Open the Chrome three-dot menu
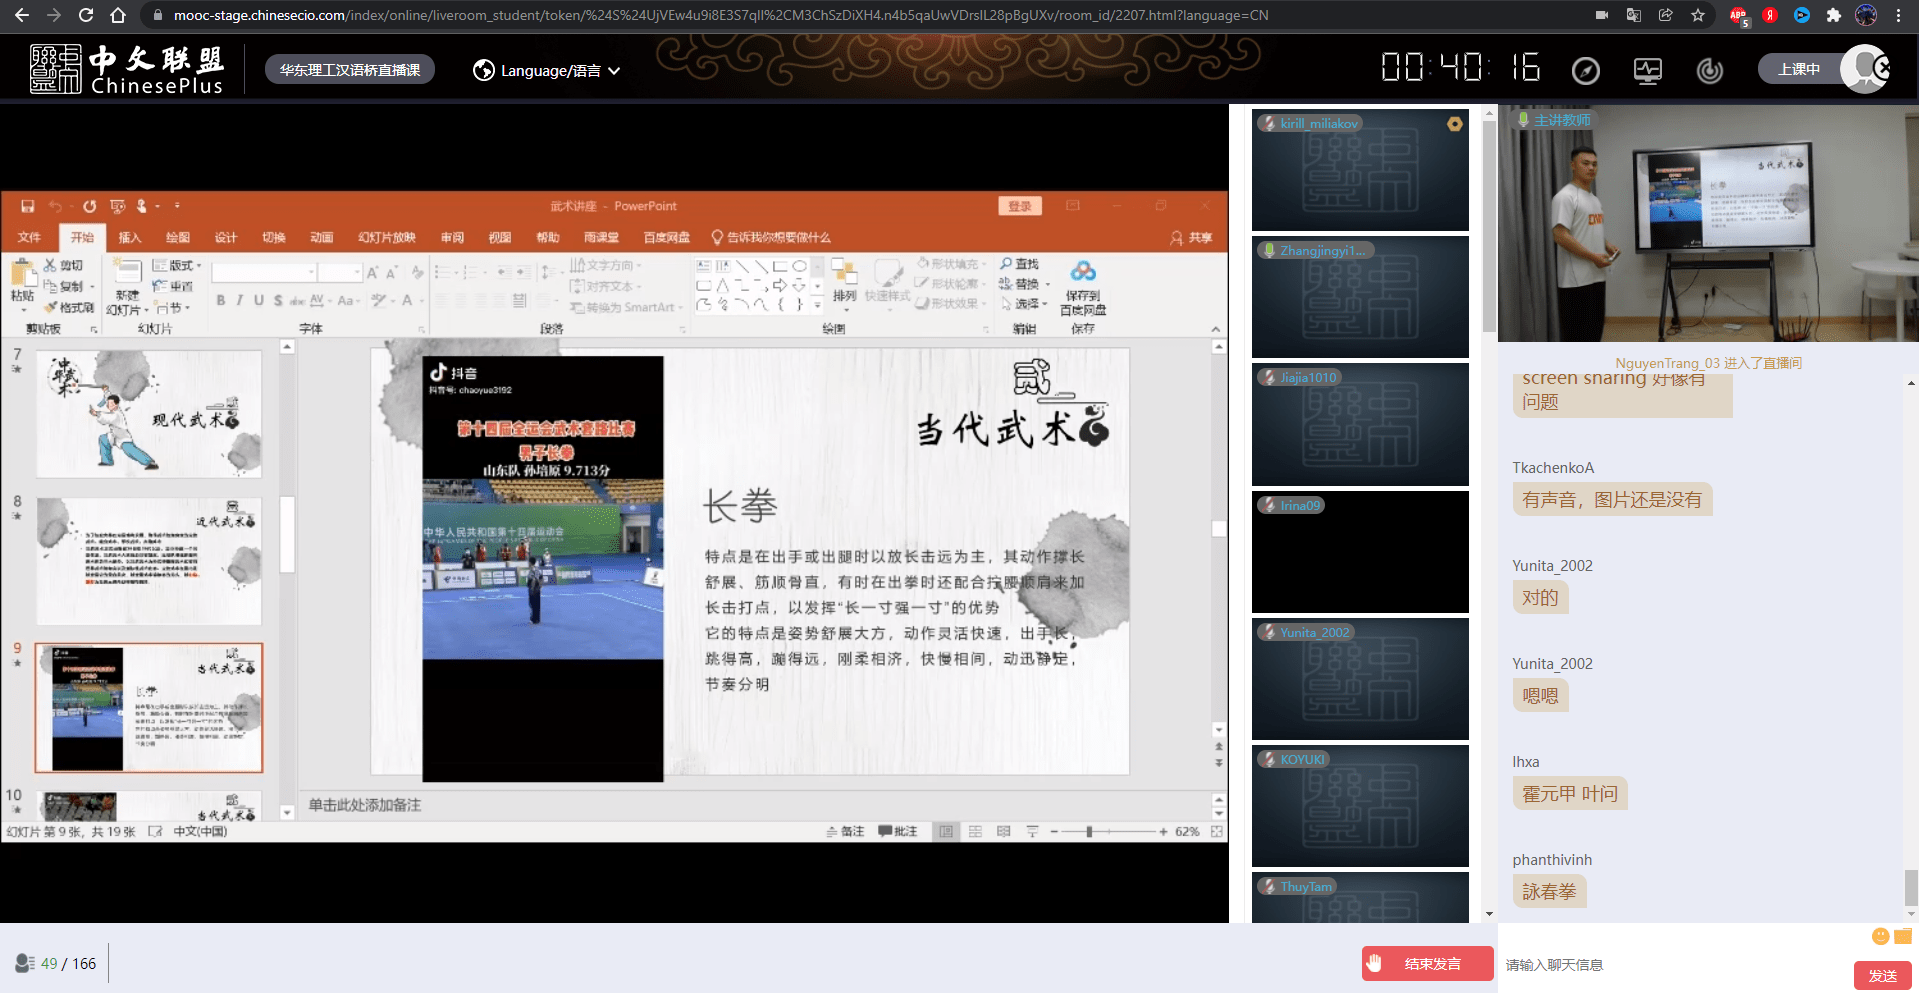Image resolution: width=1919 pixels, height=993 pixels. coord(1898,15)
